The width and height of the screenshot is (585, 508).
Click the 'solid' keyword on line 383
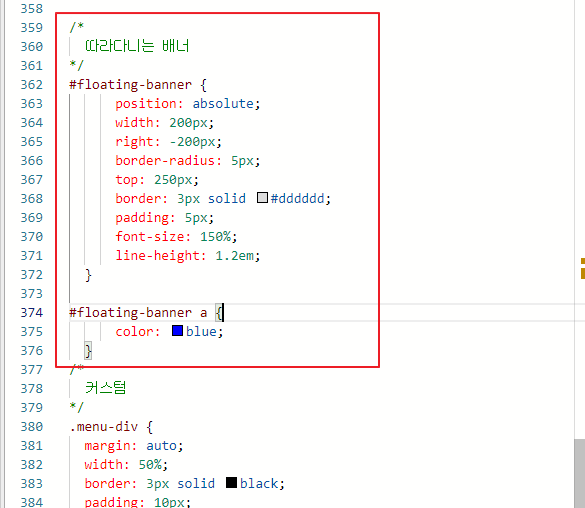(196, 484)
